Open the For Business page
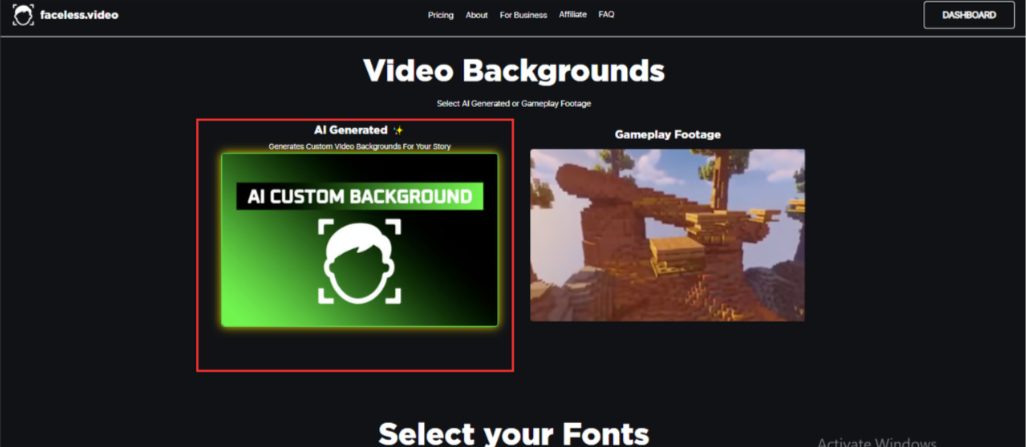The width and height of the screenshot is (1026, 447). [x=523, y=15]
